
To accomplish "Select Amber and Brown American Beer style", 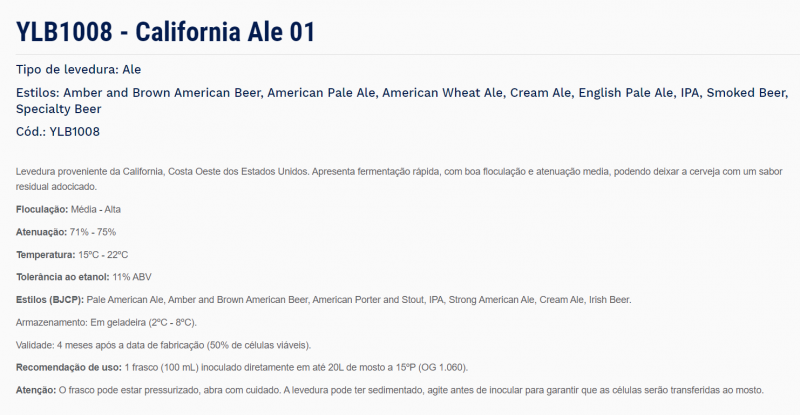I will [x=162, y=93].
